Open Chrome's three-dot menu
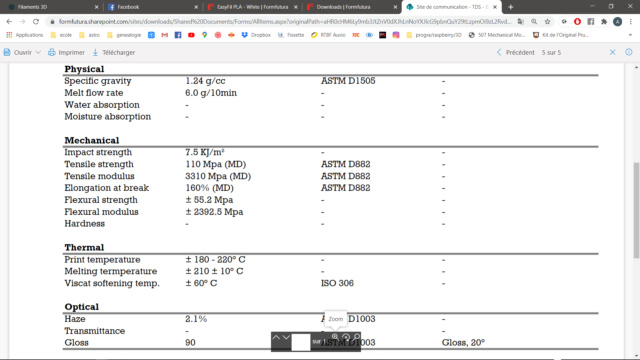 pyautogui.click(x=631, y=22)
